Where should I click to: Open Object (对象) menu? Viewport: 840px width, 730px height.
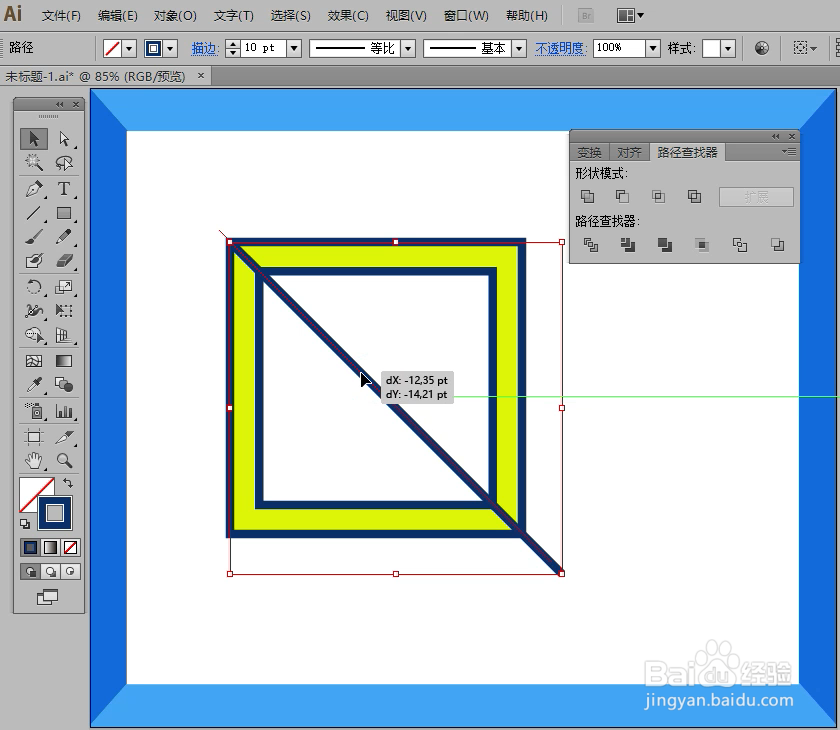(x=175, y=16)
